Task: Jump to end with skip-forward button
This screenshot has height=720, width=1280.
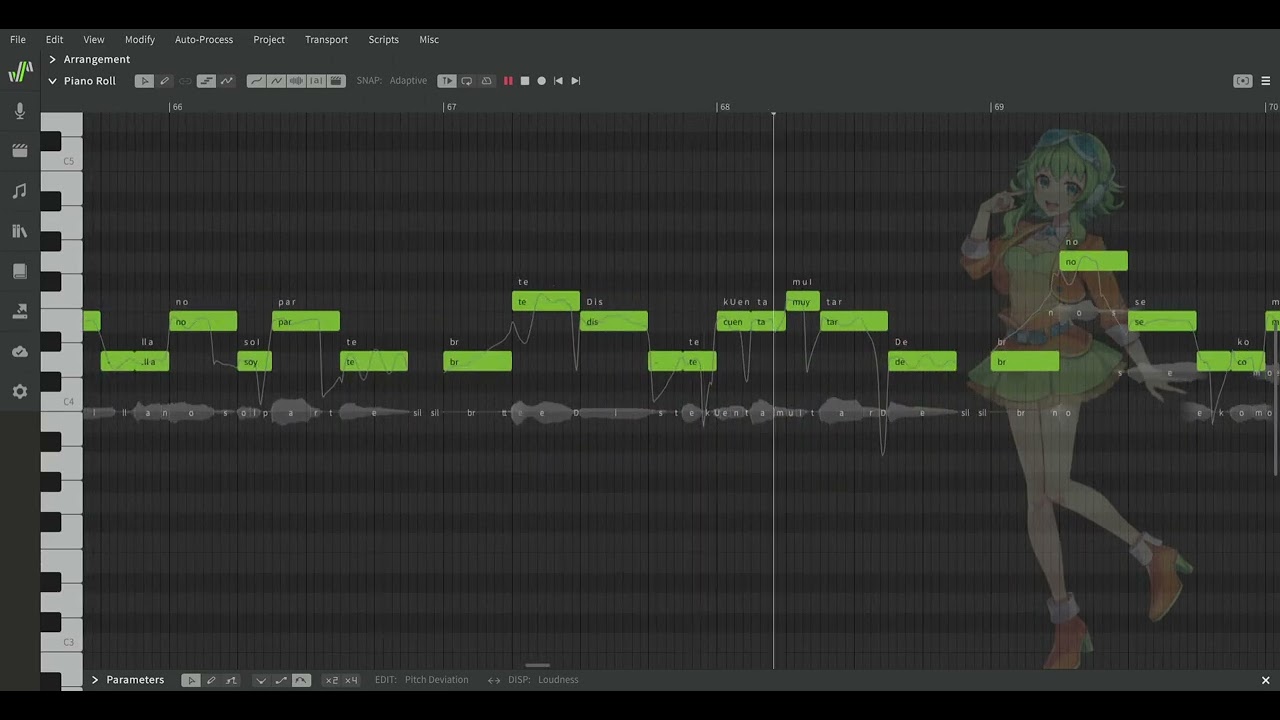Action: pos(575,81)
